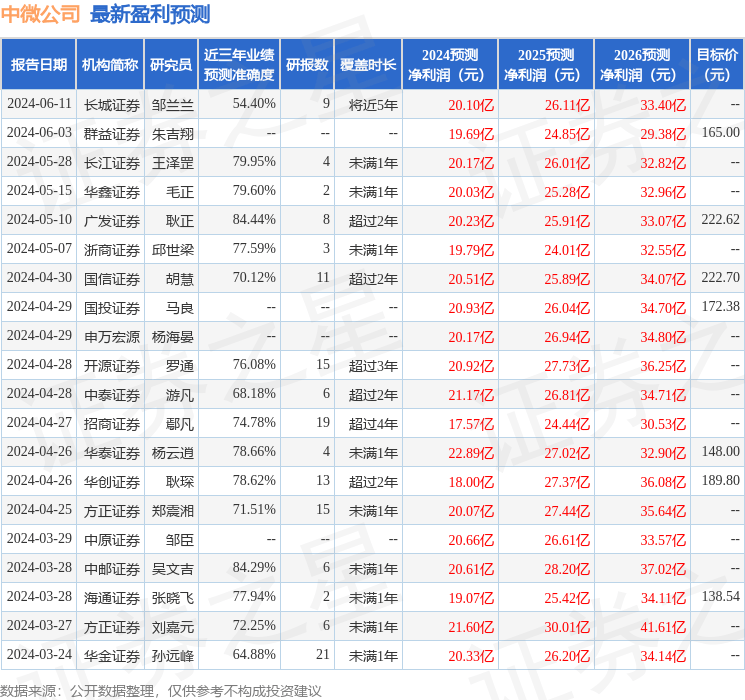Select the 华创证券 cell

[x=112, y=482]
